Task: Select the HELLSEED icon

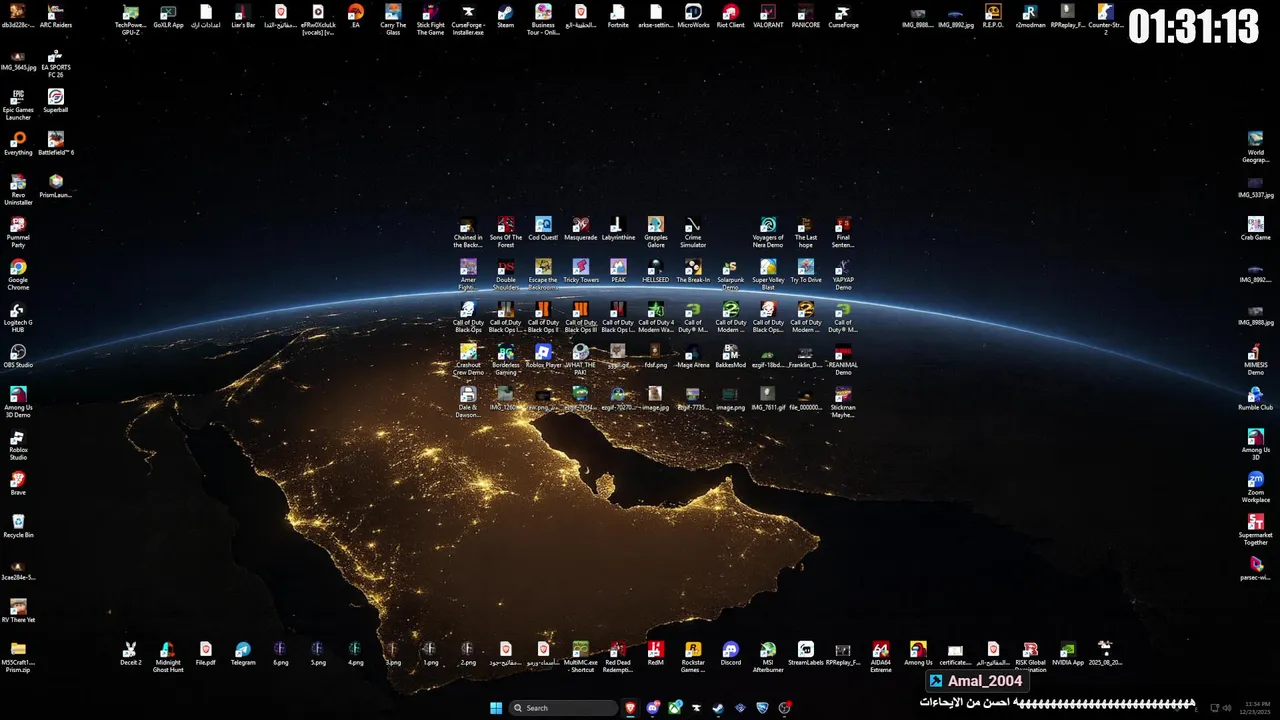Action: point(655,271)
